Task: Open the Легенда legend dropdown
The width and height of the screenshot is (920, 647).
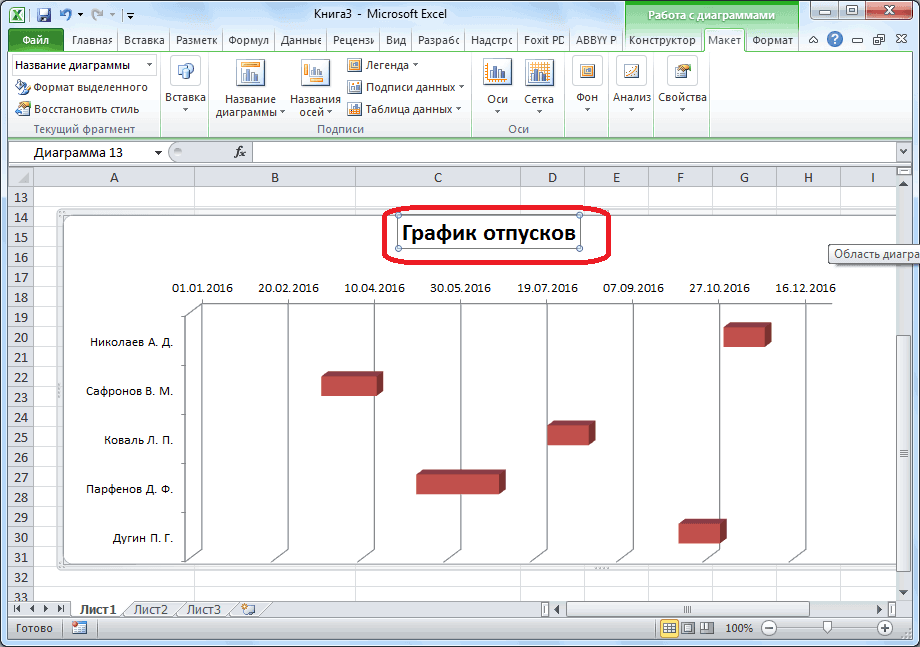Action: click(x=385, y=65)
